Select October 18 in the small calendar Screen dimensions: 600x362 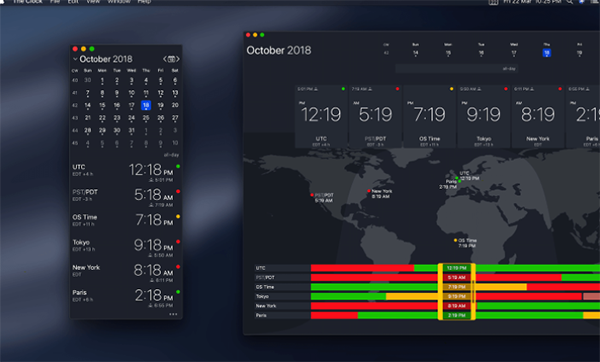[146, 105]
